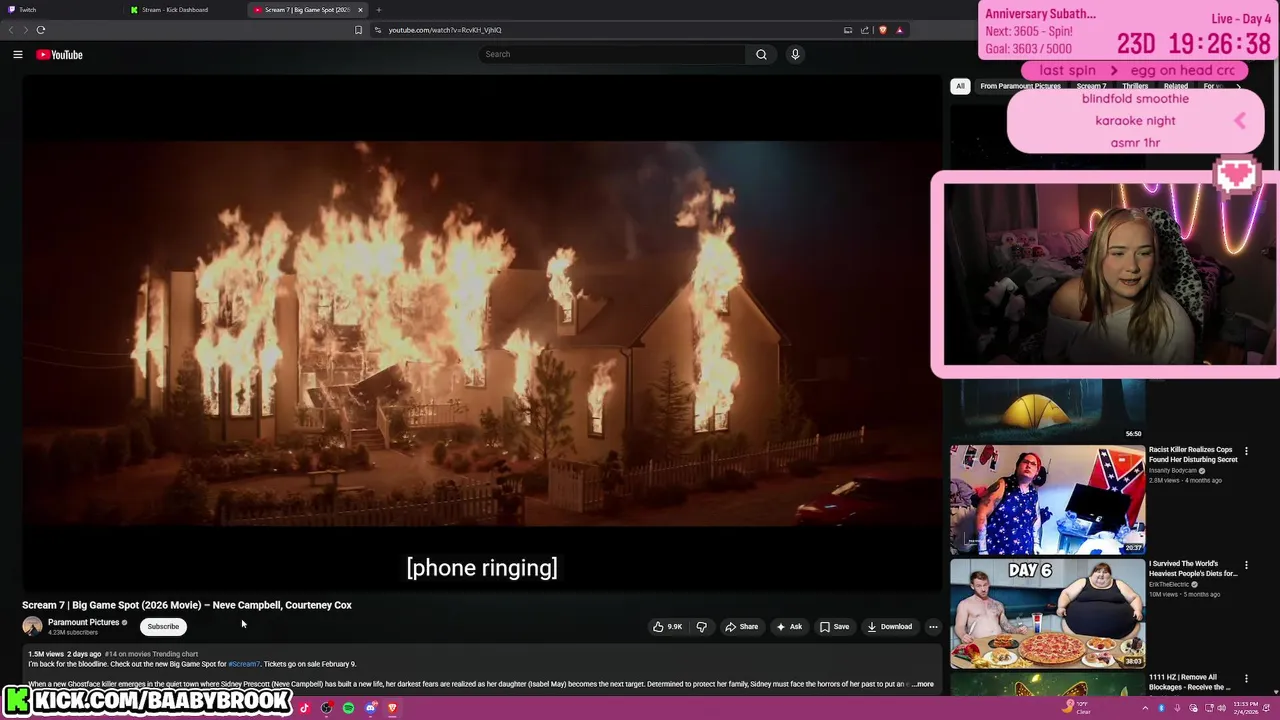Screen dimensions: 1280x720
Task: Expand description with ...more
Action: 923,685
